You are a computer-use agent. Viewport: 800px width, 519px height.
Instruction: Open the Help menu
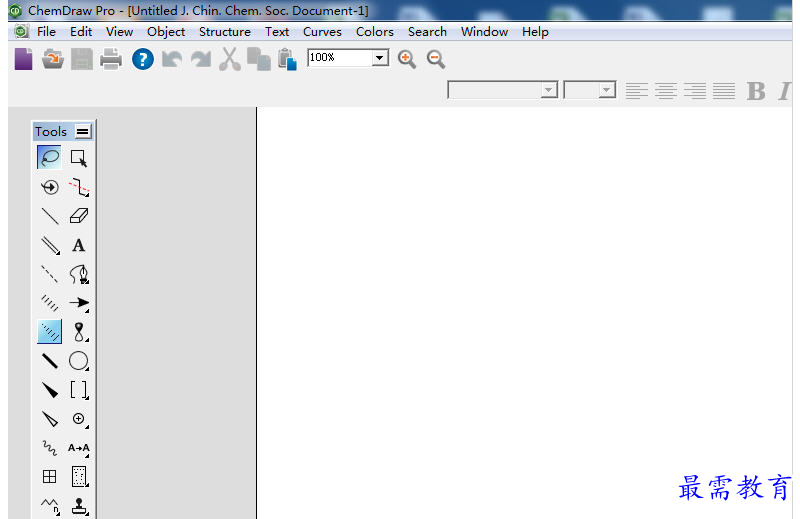pyautogui.click(x=535, y=32)
